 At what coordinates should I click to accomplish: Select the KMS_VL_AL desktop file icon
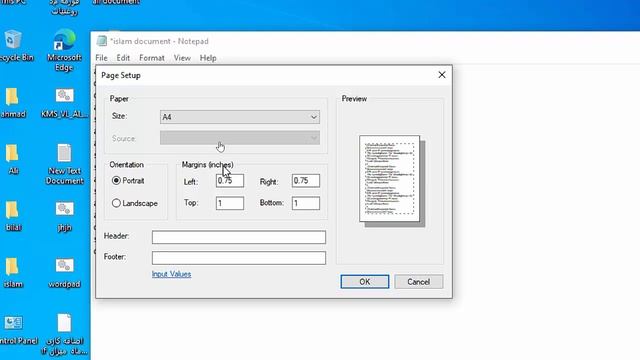click(64, 103)
